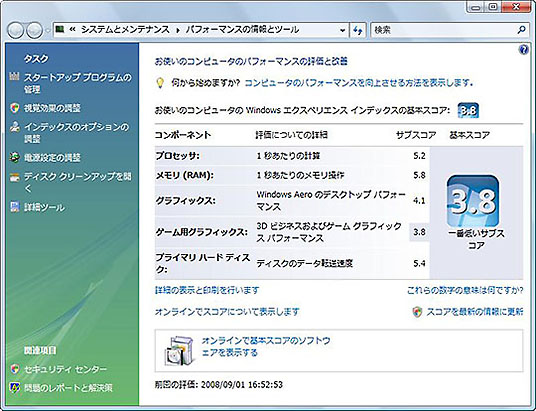Open 詳細の表示と印刷を行います link
Viewport: 536px width, 411px height.
pos(207,290)
